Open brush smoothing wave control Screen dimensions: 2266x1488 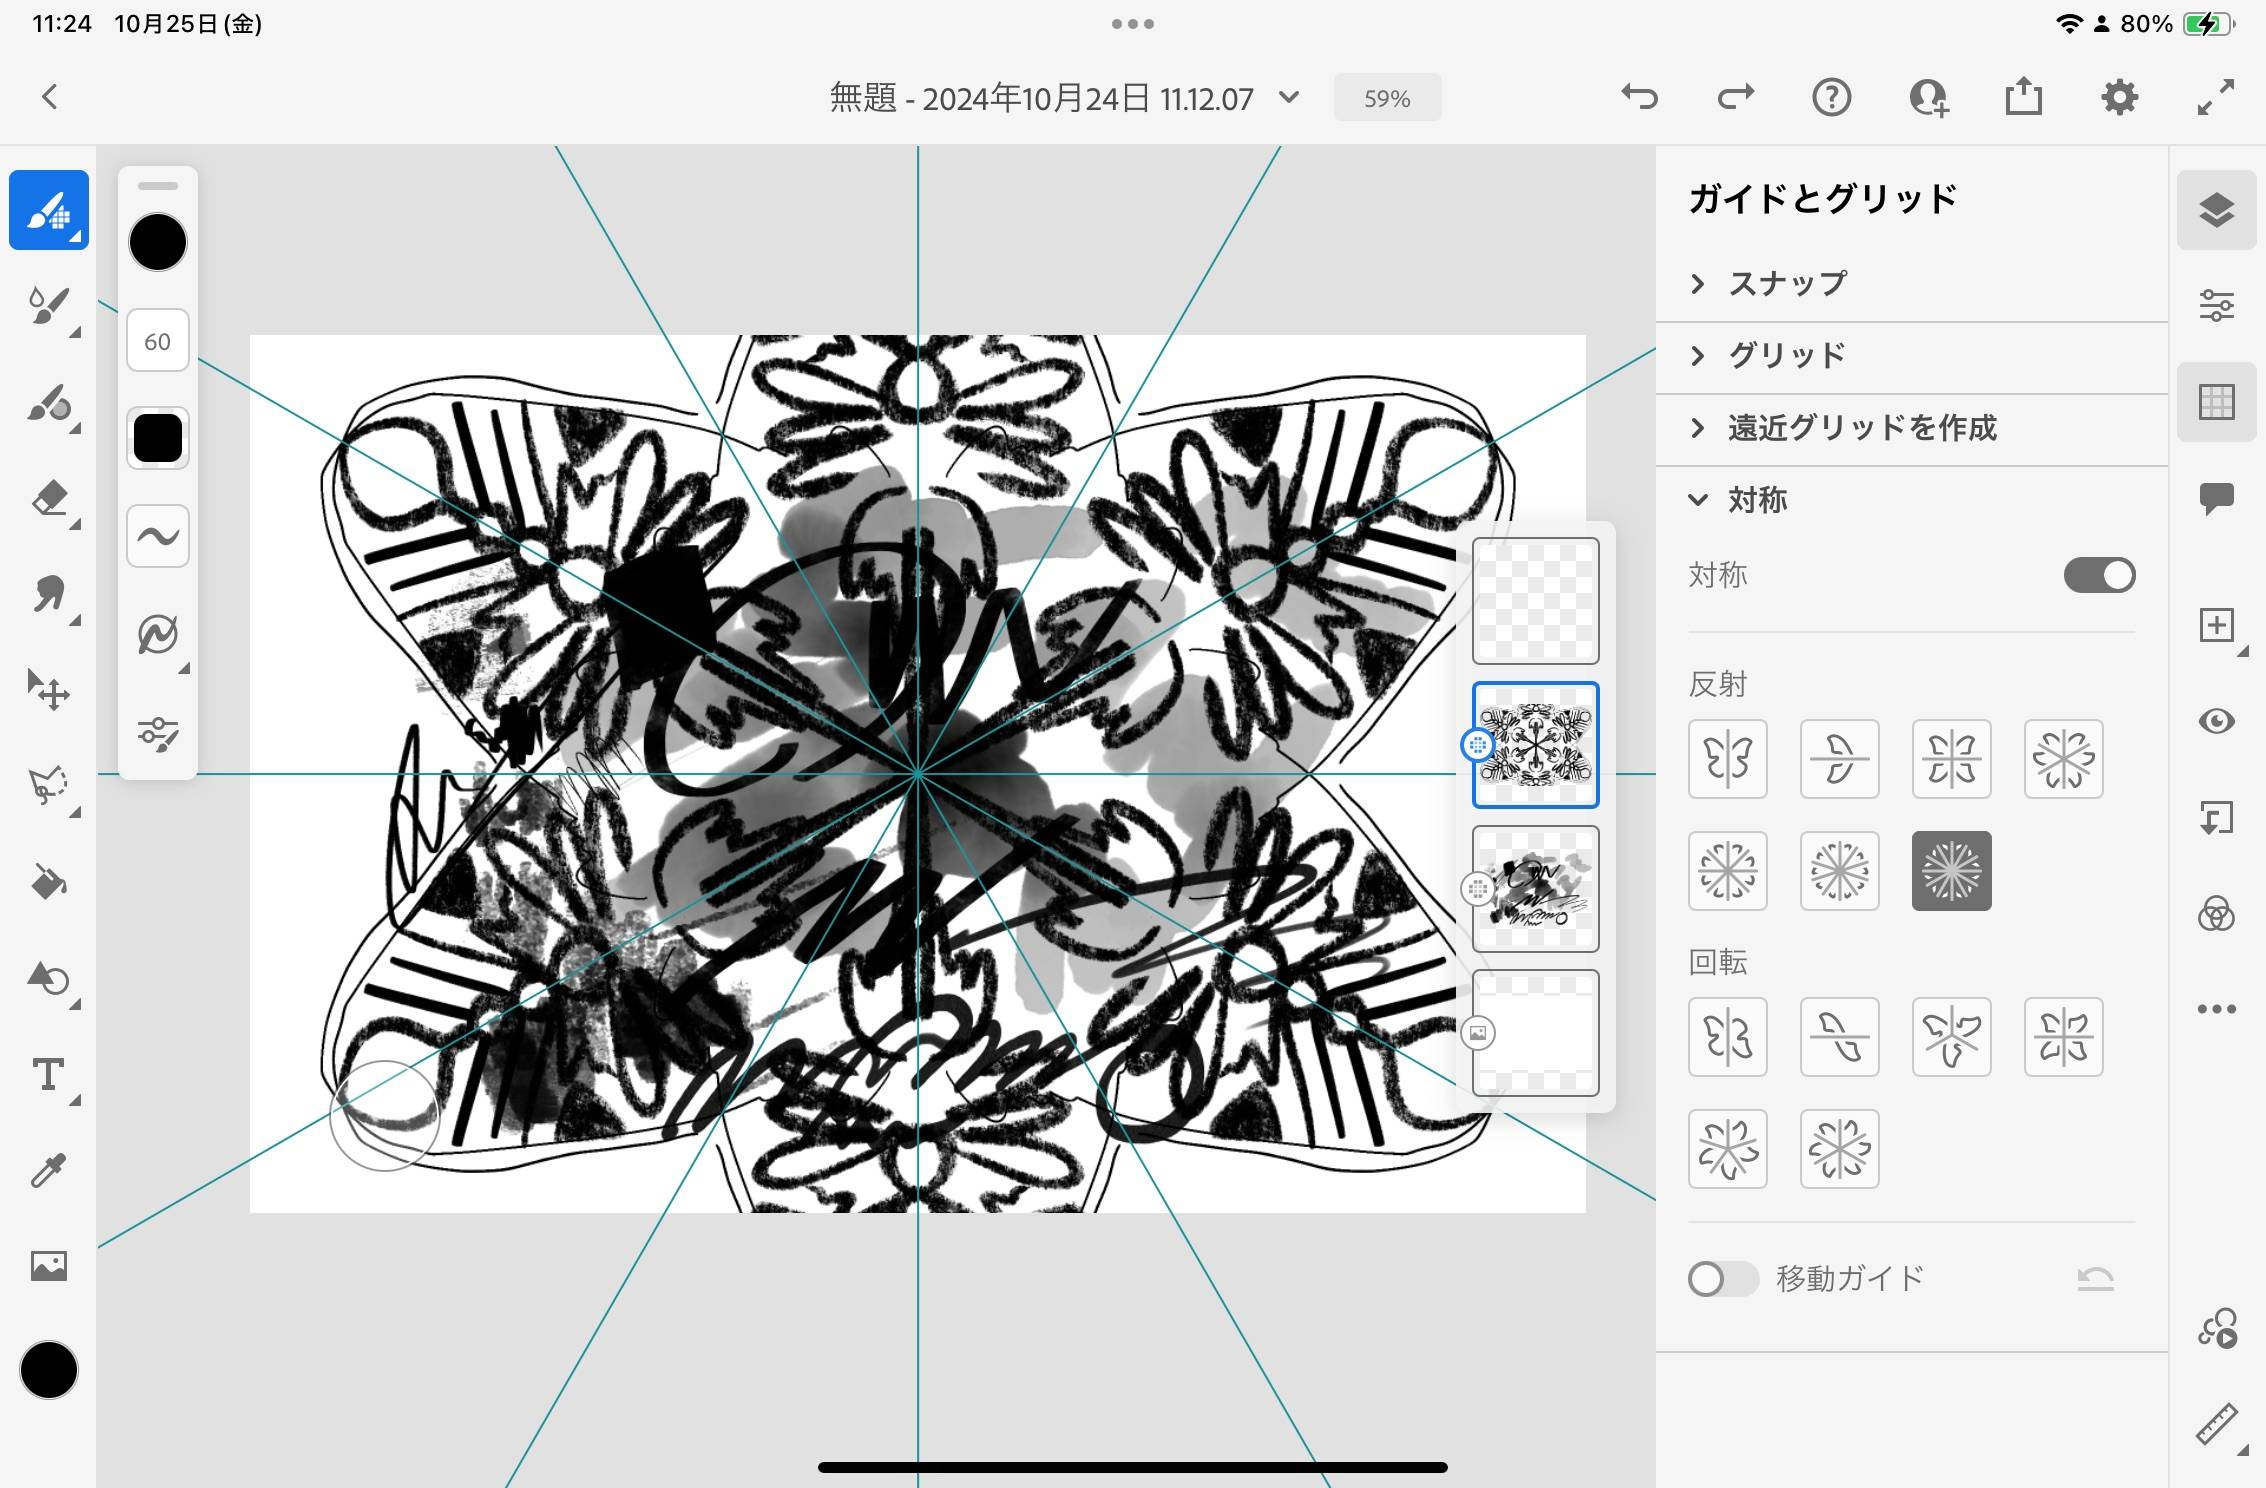(x=158, y=536)
